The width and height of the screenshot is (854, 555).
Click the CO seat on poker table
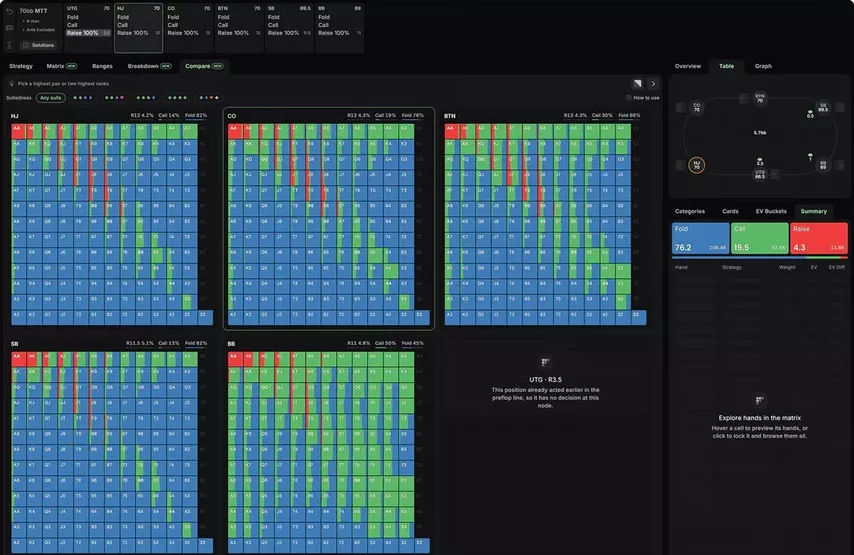tap(697, 107)
